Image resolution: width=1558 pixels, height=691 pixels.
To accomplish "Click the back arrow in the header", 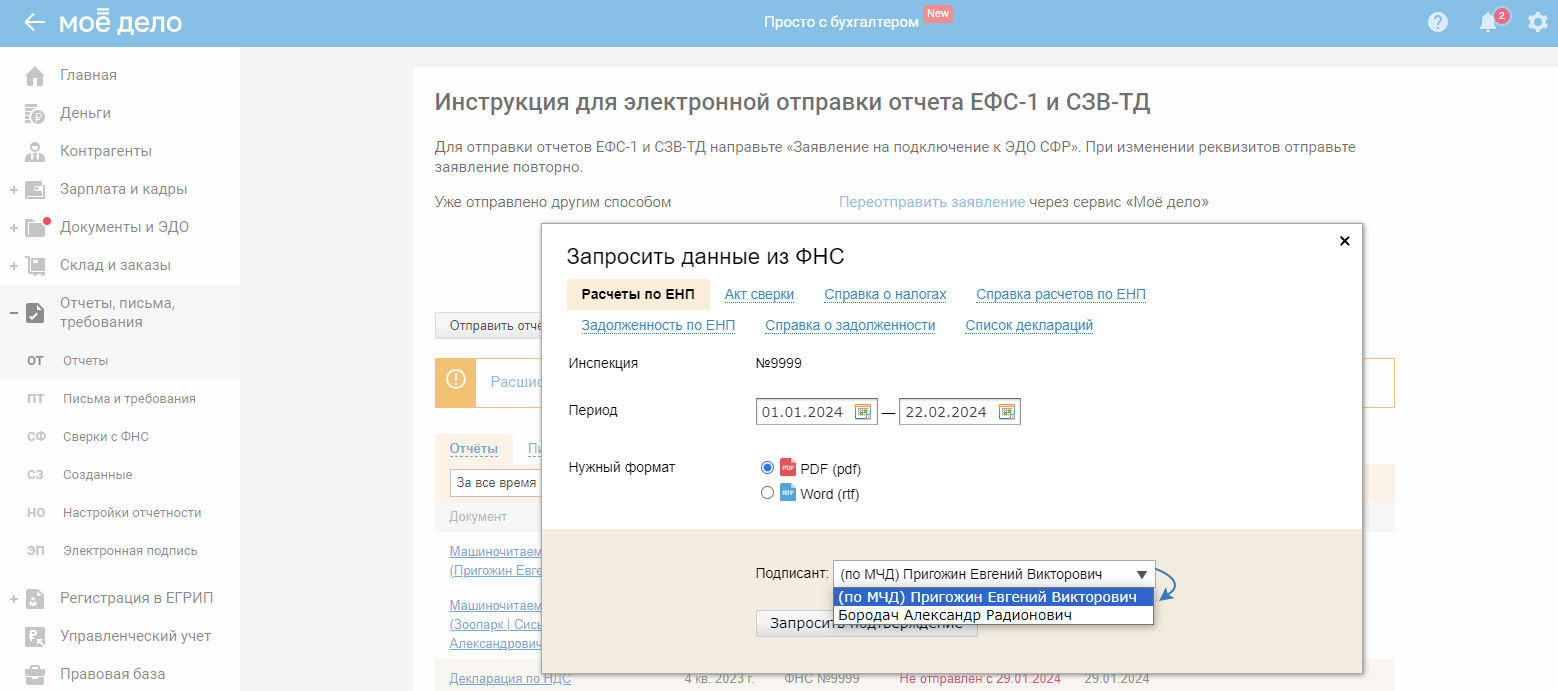I will coord(35,22).
